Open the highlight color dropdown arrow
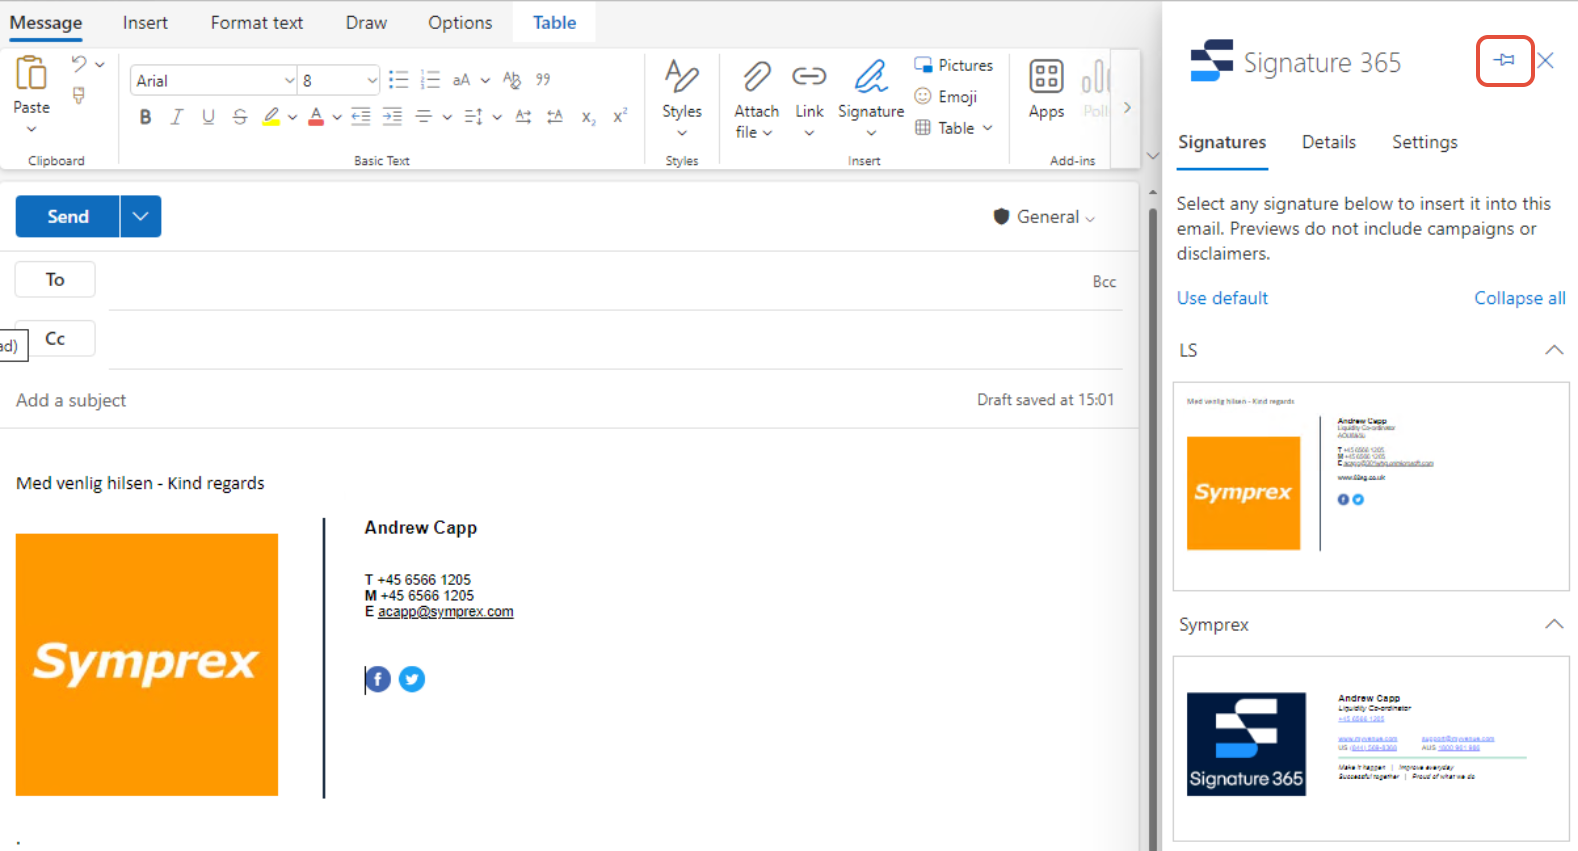Screen dimensions: 1578x851 (292, 117)
